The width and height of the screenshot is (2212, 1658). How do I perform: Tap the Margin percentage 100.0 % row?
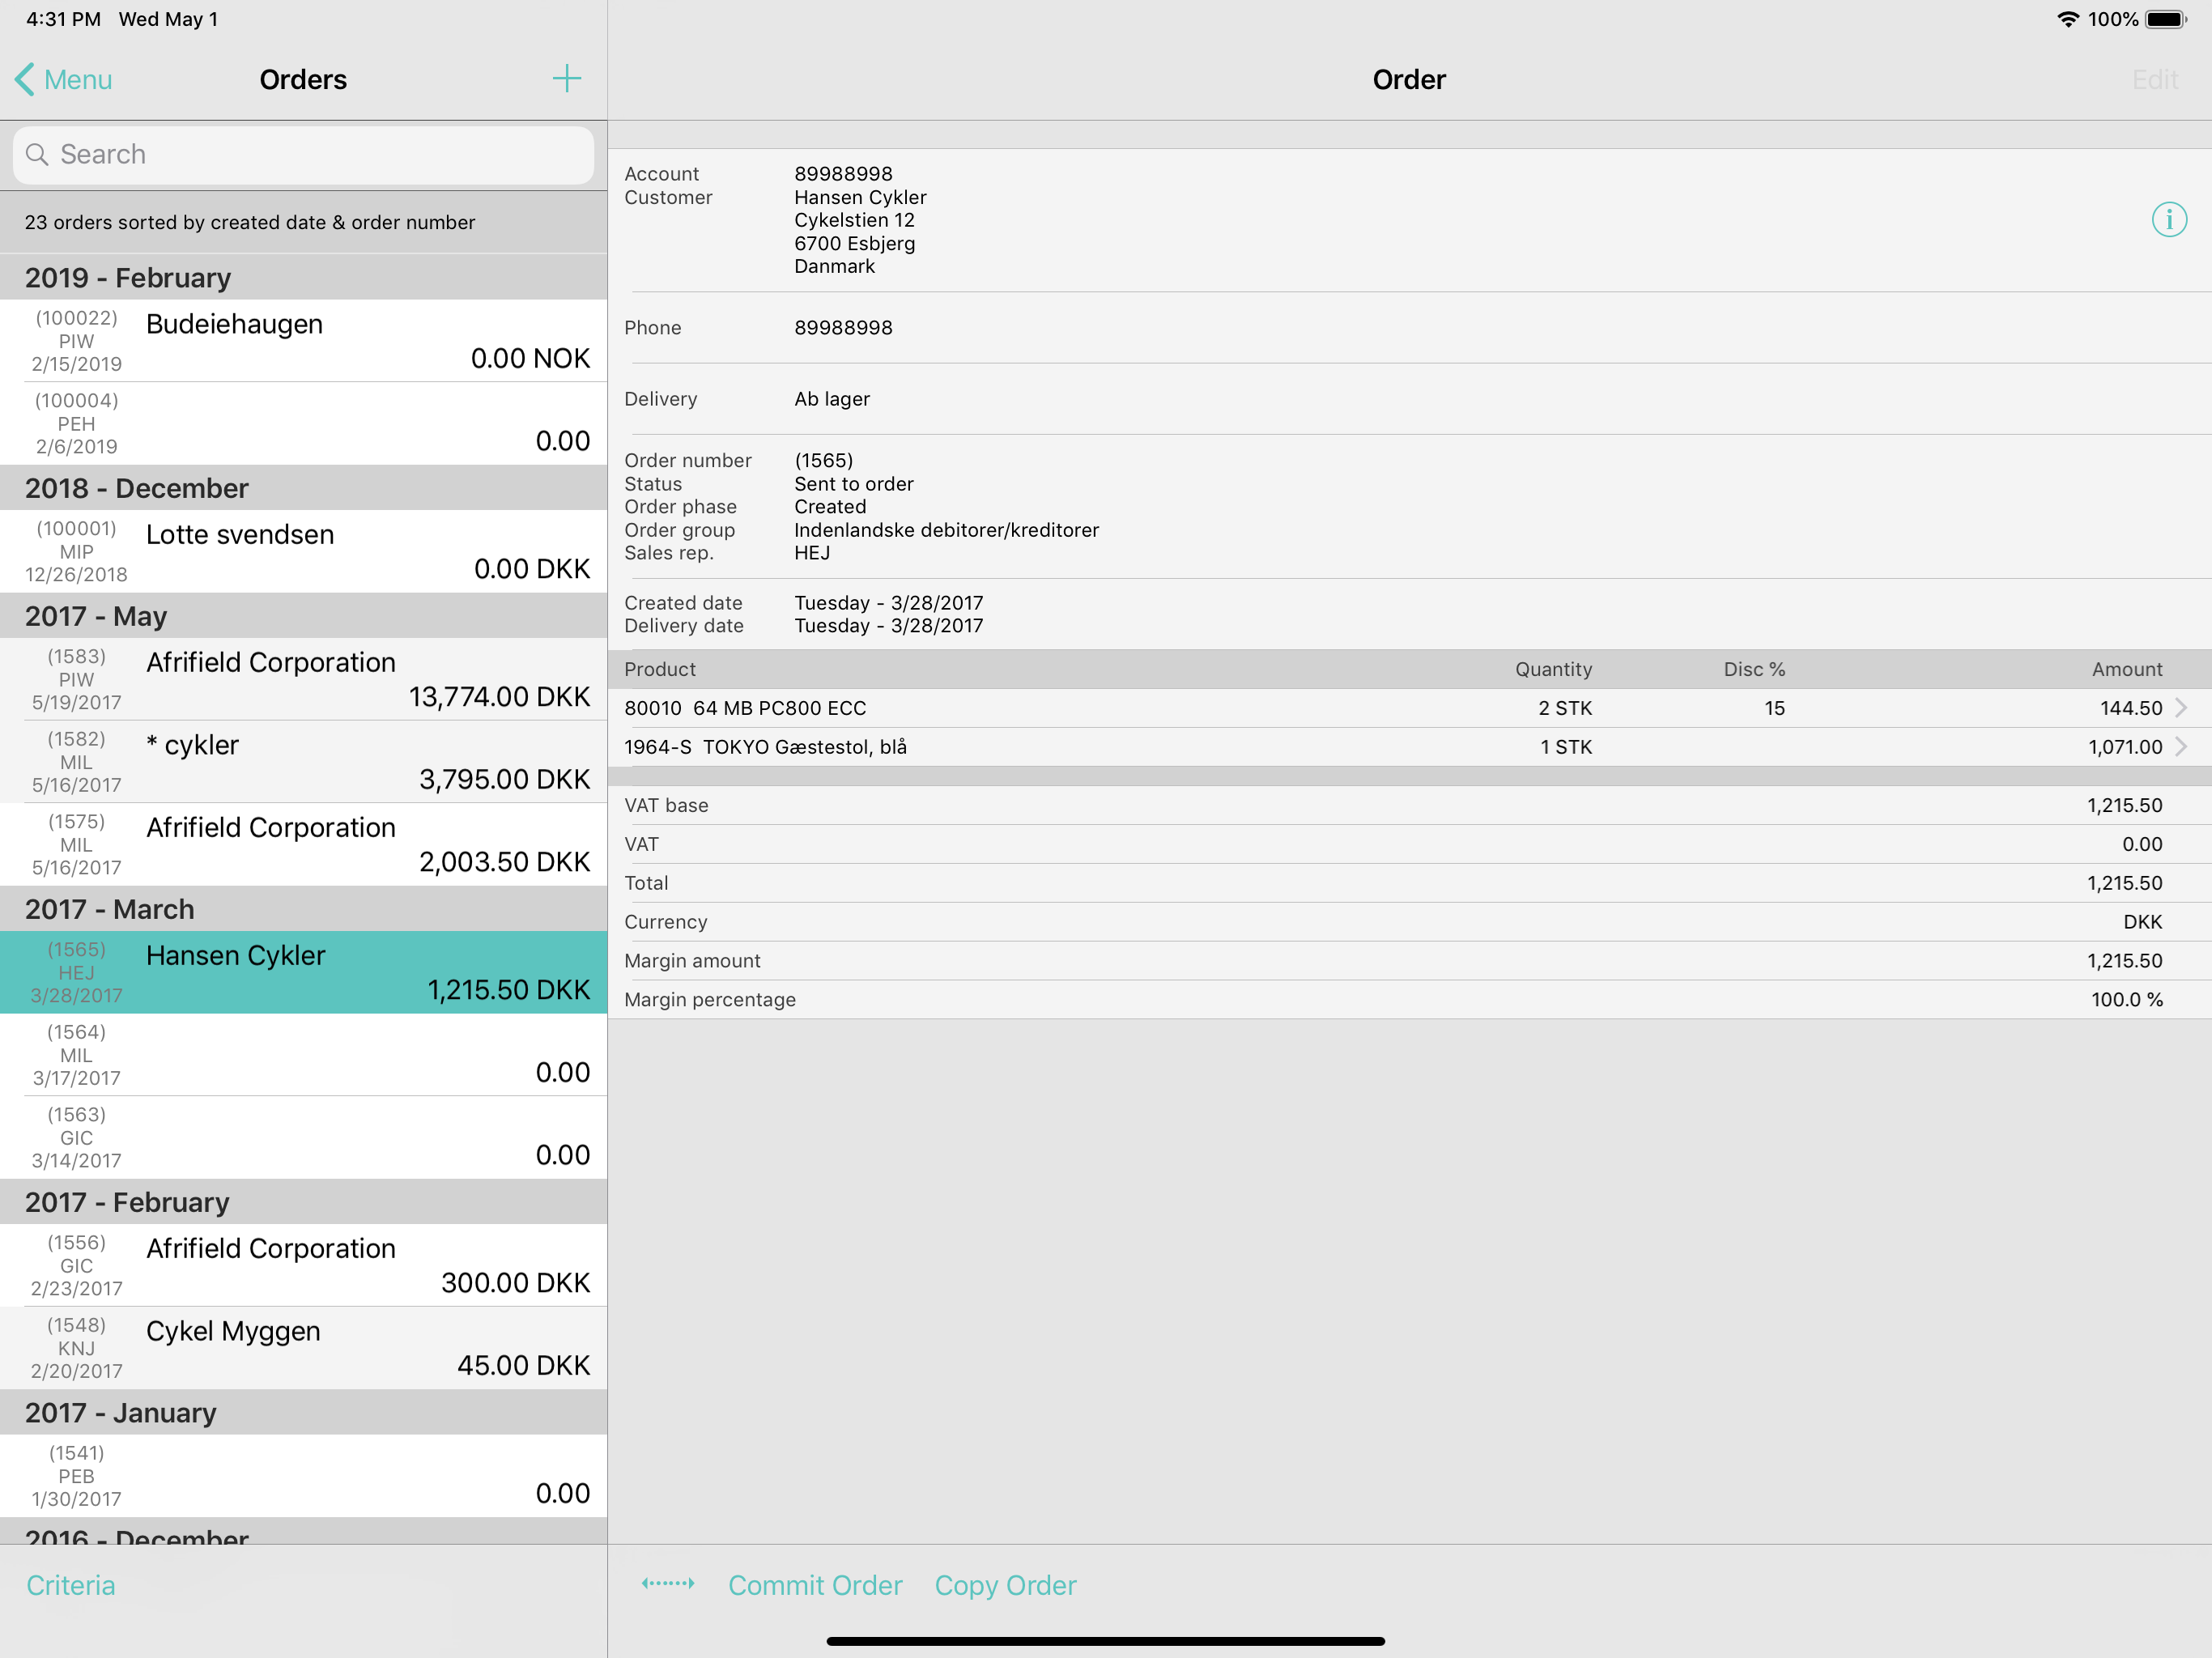click(x=1409, y=1000)
